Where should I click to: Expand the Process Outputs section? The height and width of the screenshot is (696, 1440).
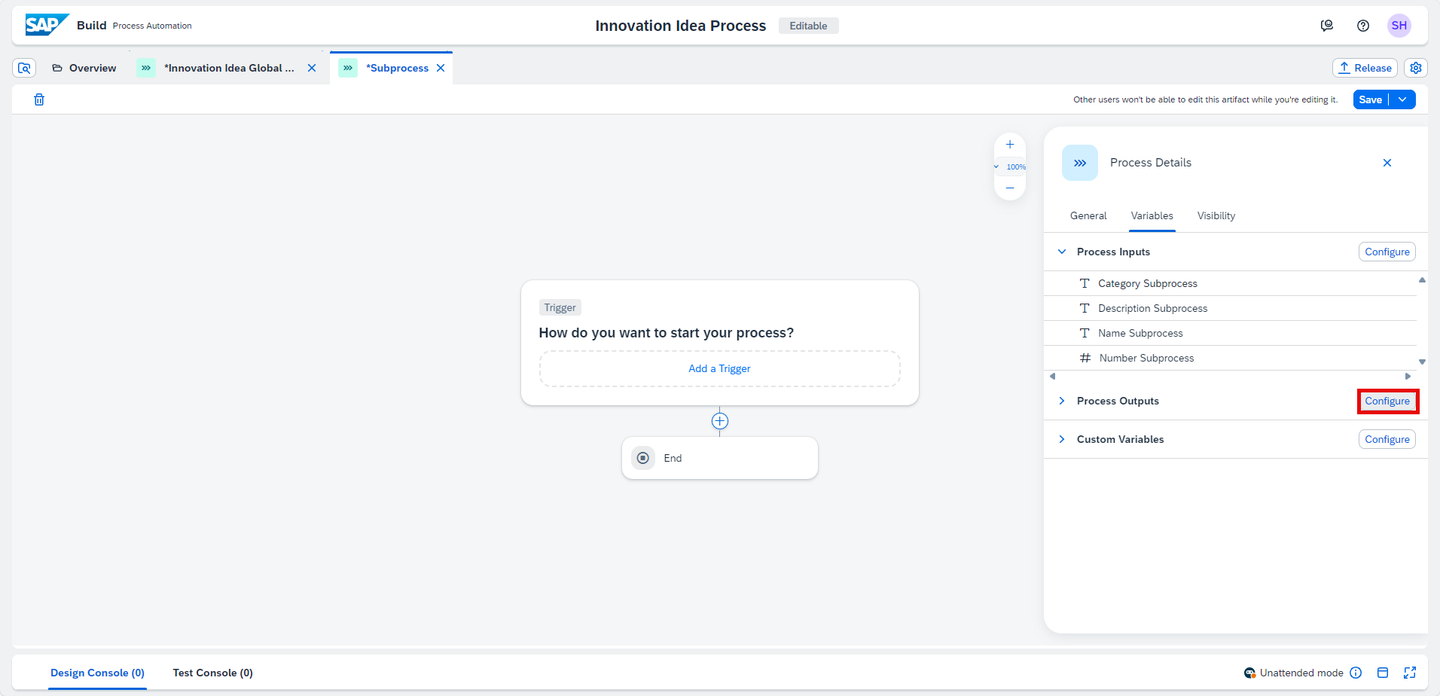tap(1062, 401)
